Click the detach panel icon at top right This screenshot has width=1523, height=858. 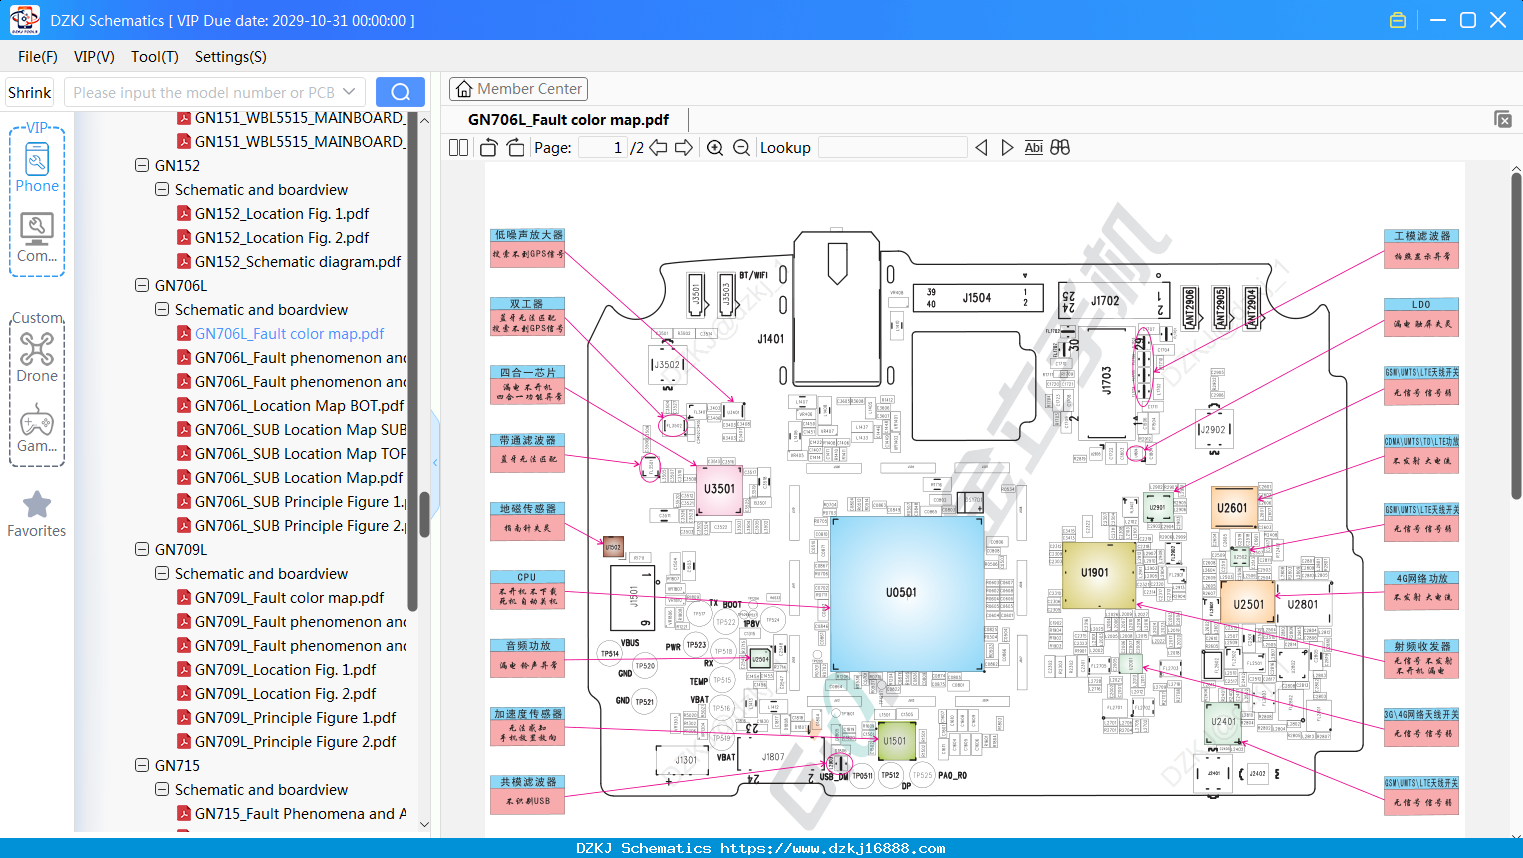pos(1503,119)
